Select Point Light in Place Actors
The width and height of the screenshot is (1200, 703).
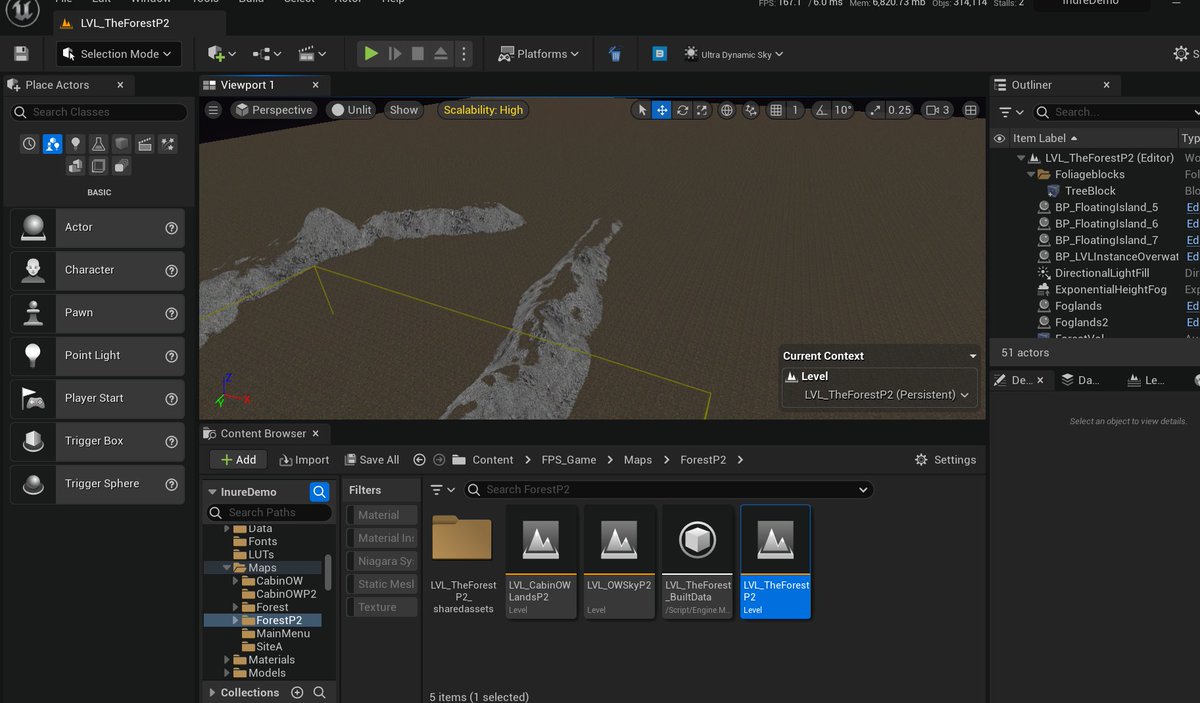point(97,355)
